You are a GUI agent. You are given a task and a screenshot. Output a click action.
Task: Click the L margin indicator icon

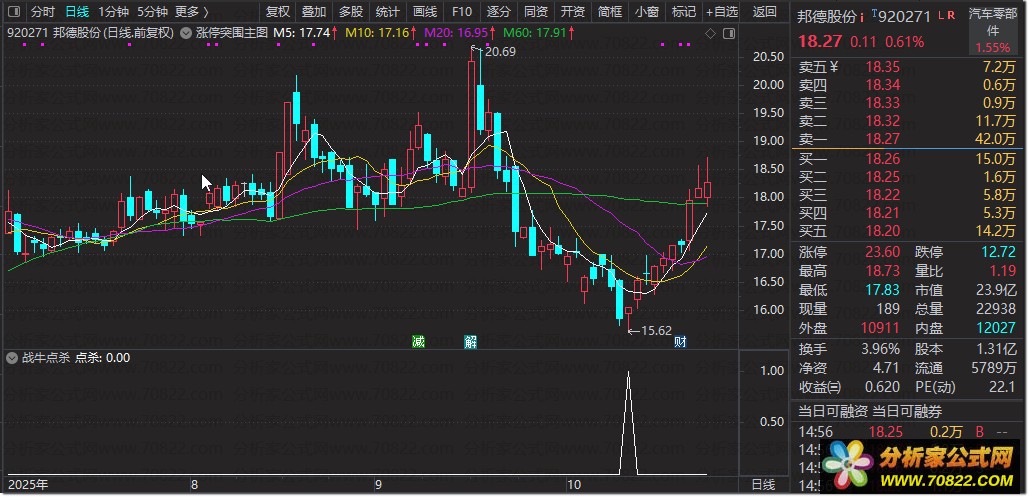click(942, 17)
